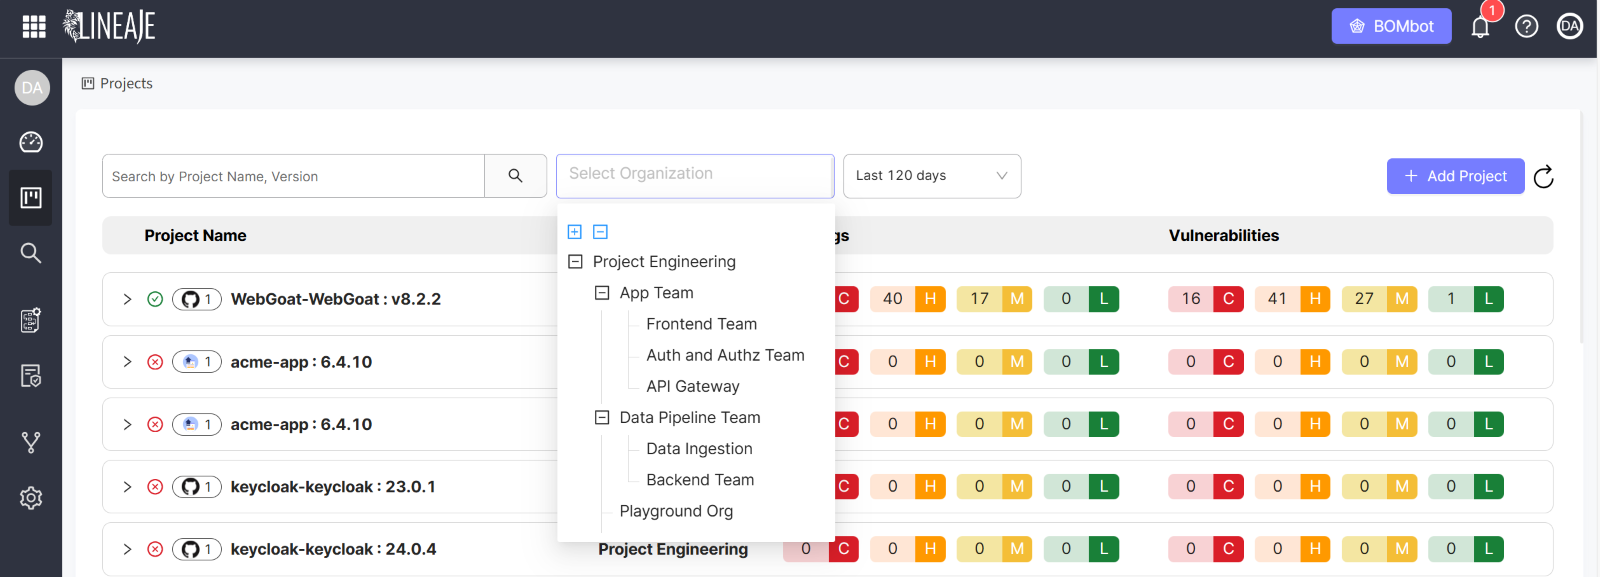This screenshot has width=1600, height=577.
Task: Open the apps grid menu
Action: 34,27
